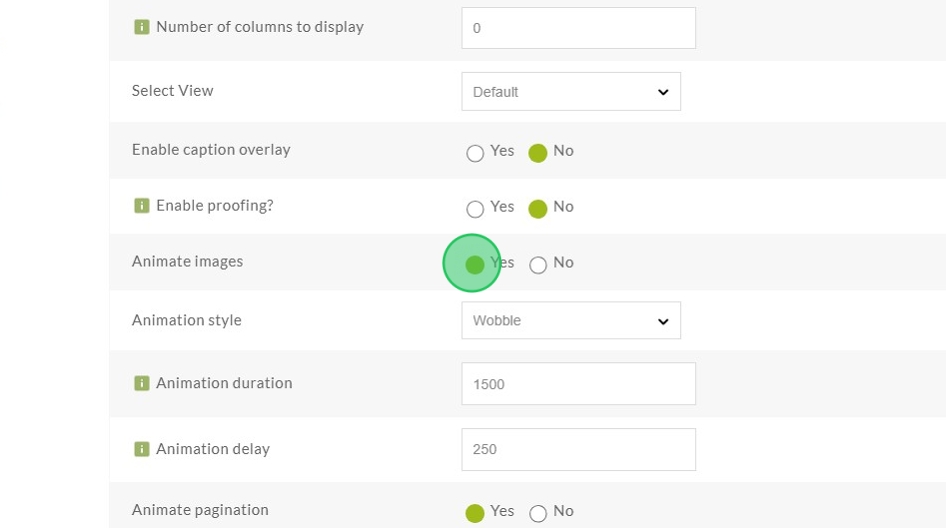This screenshot has width=946, height=528.
Task: Click info icon next to Enable proofing
Action: 142,206
